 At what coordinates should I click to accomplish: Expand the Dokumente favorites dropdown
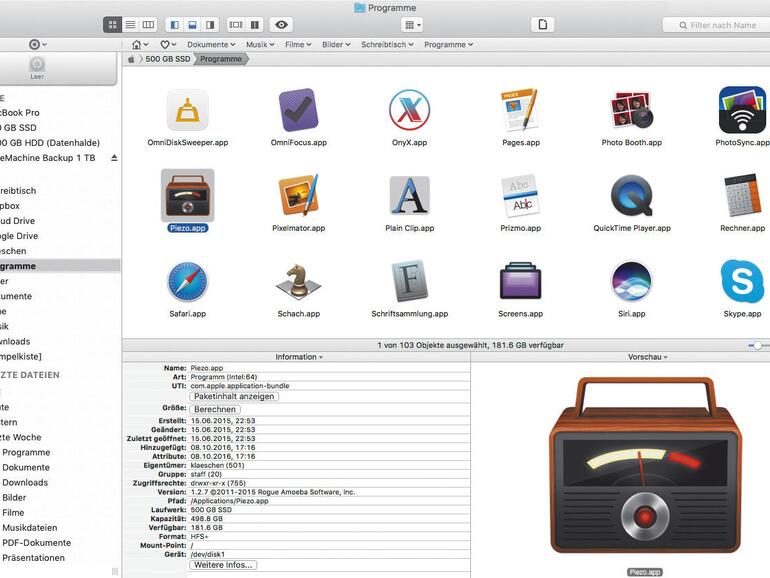pyautogui.click(x=211, y=45)
